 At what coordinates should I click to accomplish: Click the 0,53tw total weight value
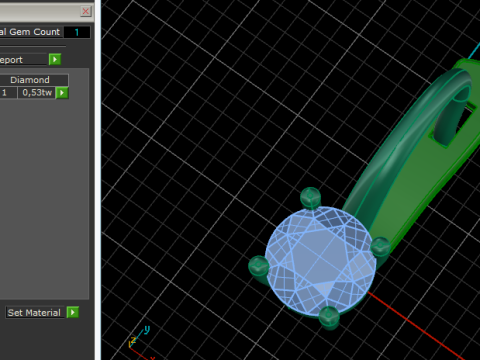(37, 93)
